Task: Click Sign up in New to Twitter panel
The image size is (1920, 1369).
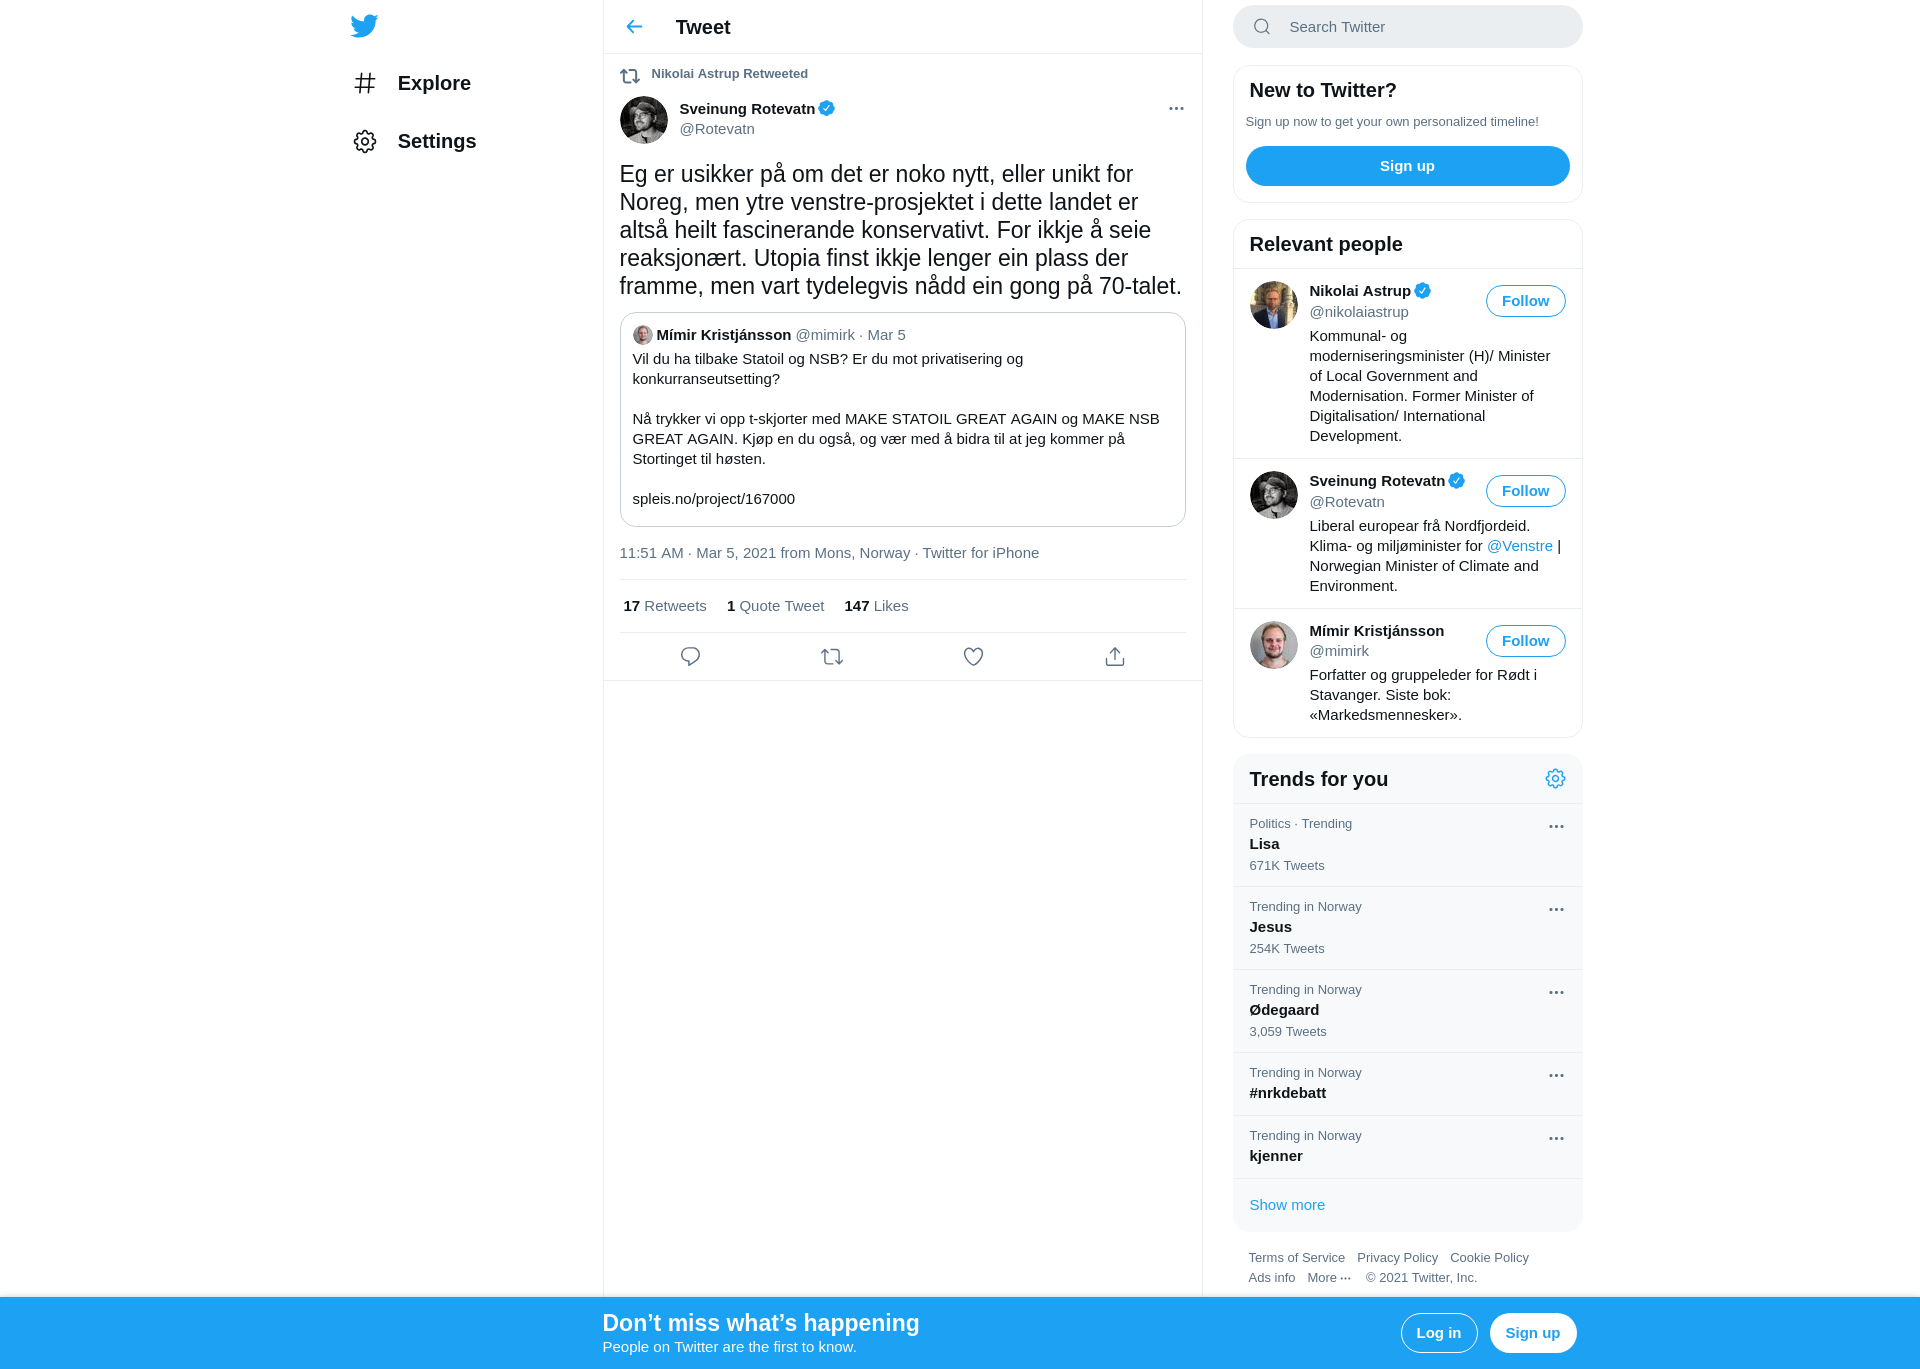Action: tap(1407, 166)
